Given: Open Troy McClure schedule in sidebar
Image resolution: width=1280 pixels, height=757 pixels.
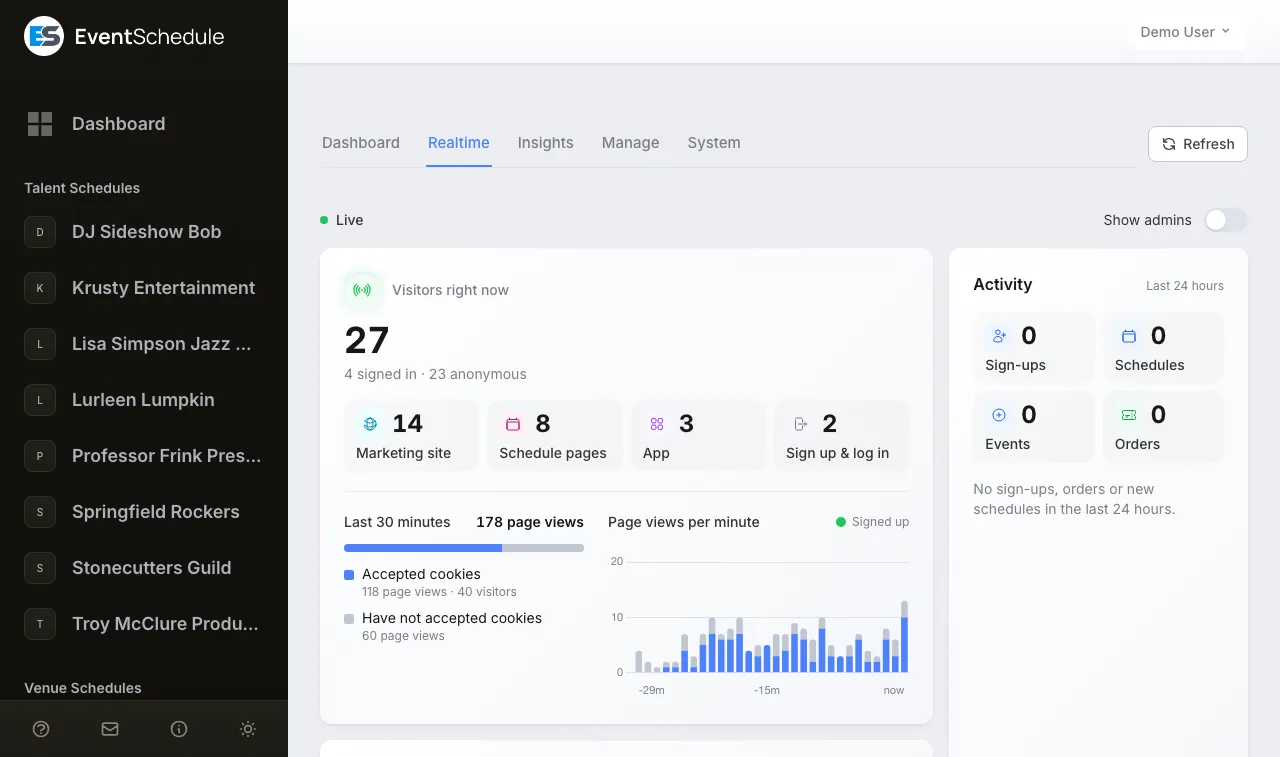Looking at the screenshot, I should click(x=144, y=624).
